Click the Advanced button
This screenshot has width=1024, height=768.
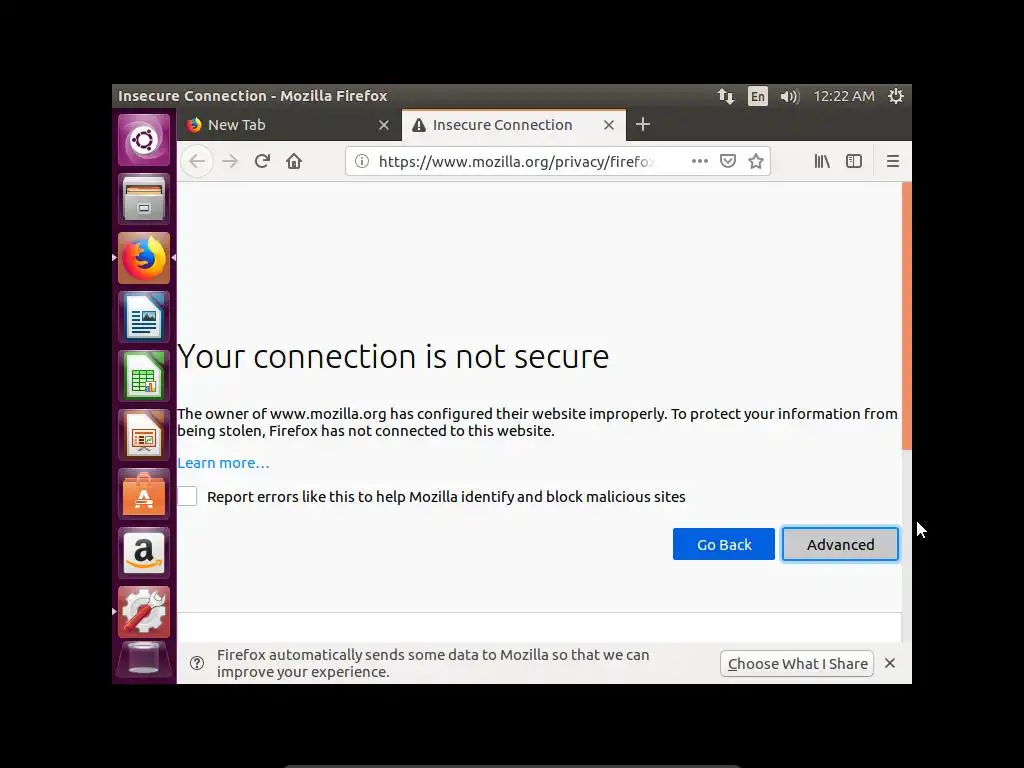[840, 544]
